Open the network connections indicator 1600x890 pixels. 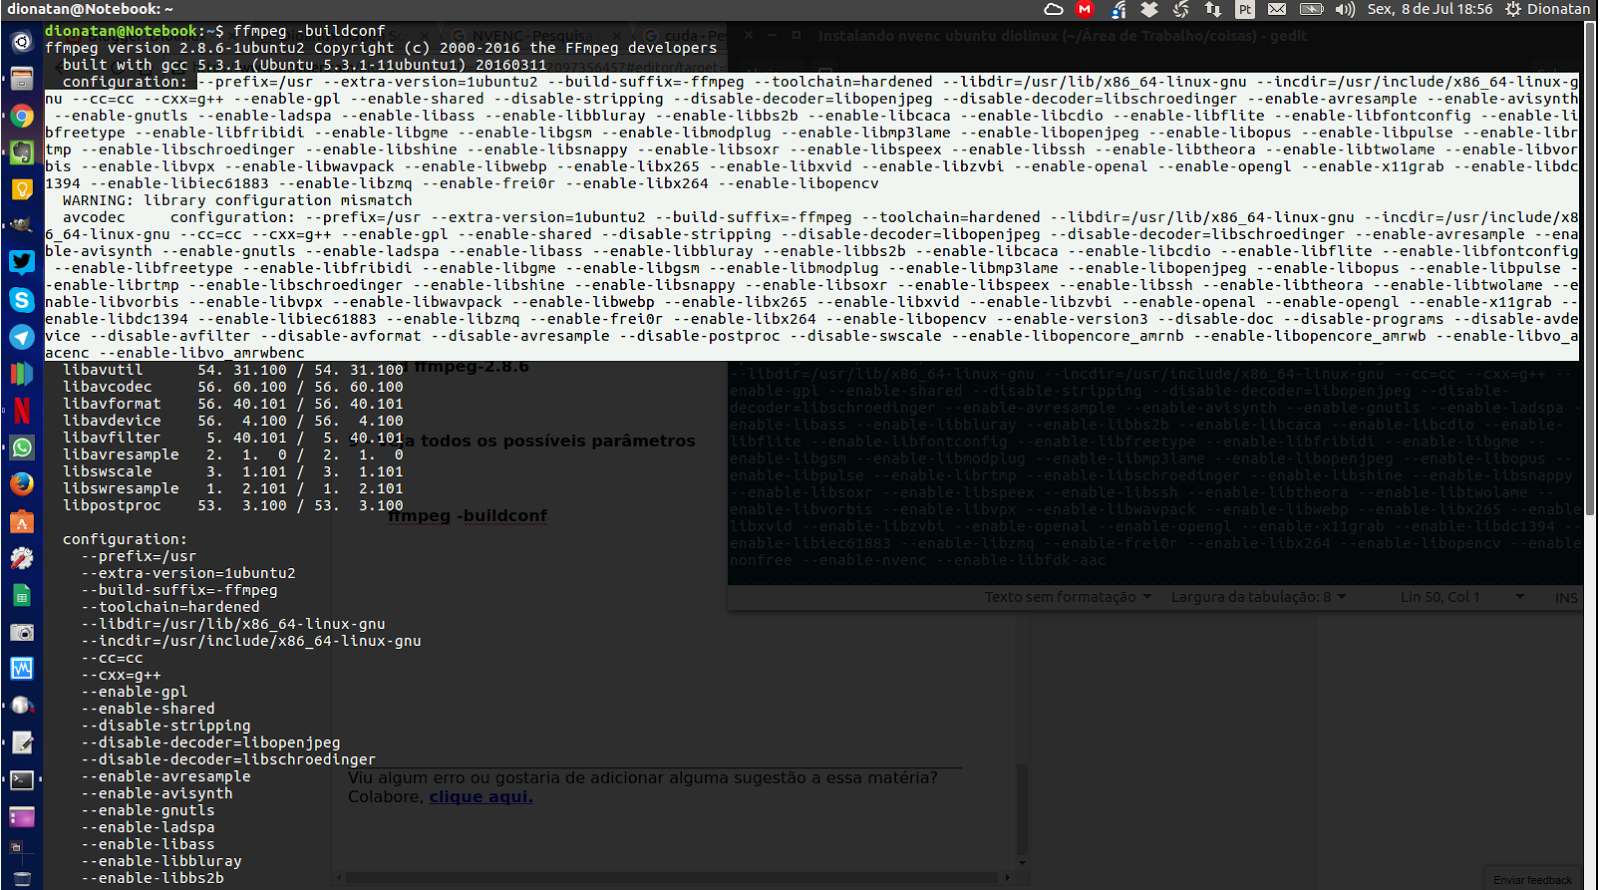(x=1213, y=9)
